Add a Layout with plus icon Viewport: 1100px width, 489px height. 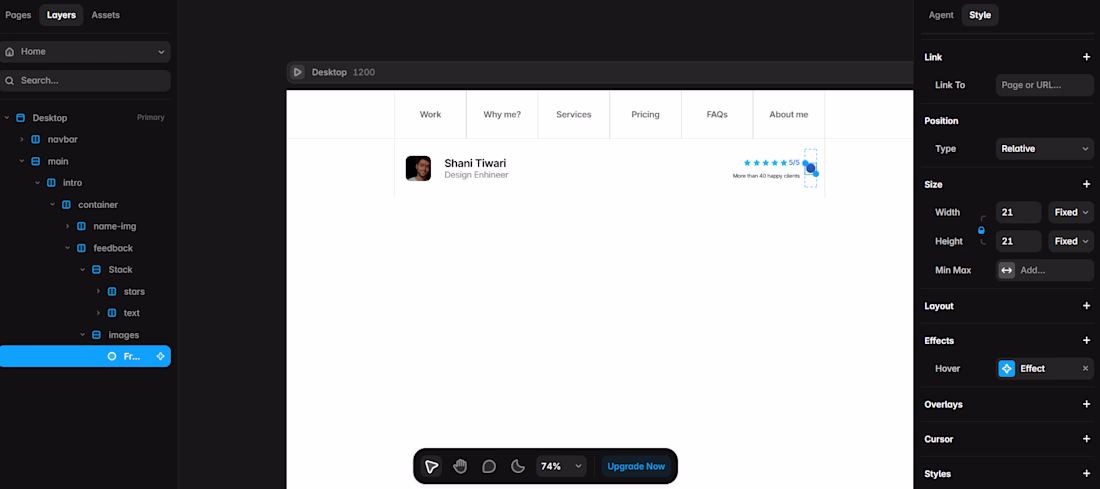(1086, 306)
